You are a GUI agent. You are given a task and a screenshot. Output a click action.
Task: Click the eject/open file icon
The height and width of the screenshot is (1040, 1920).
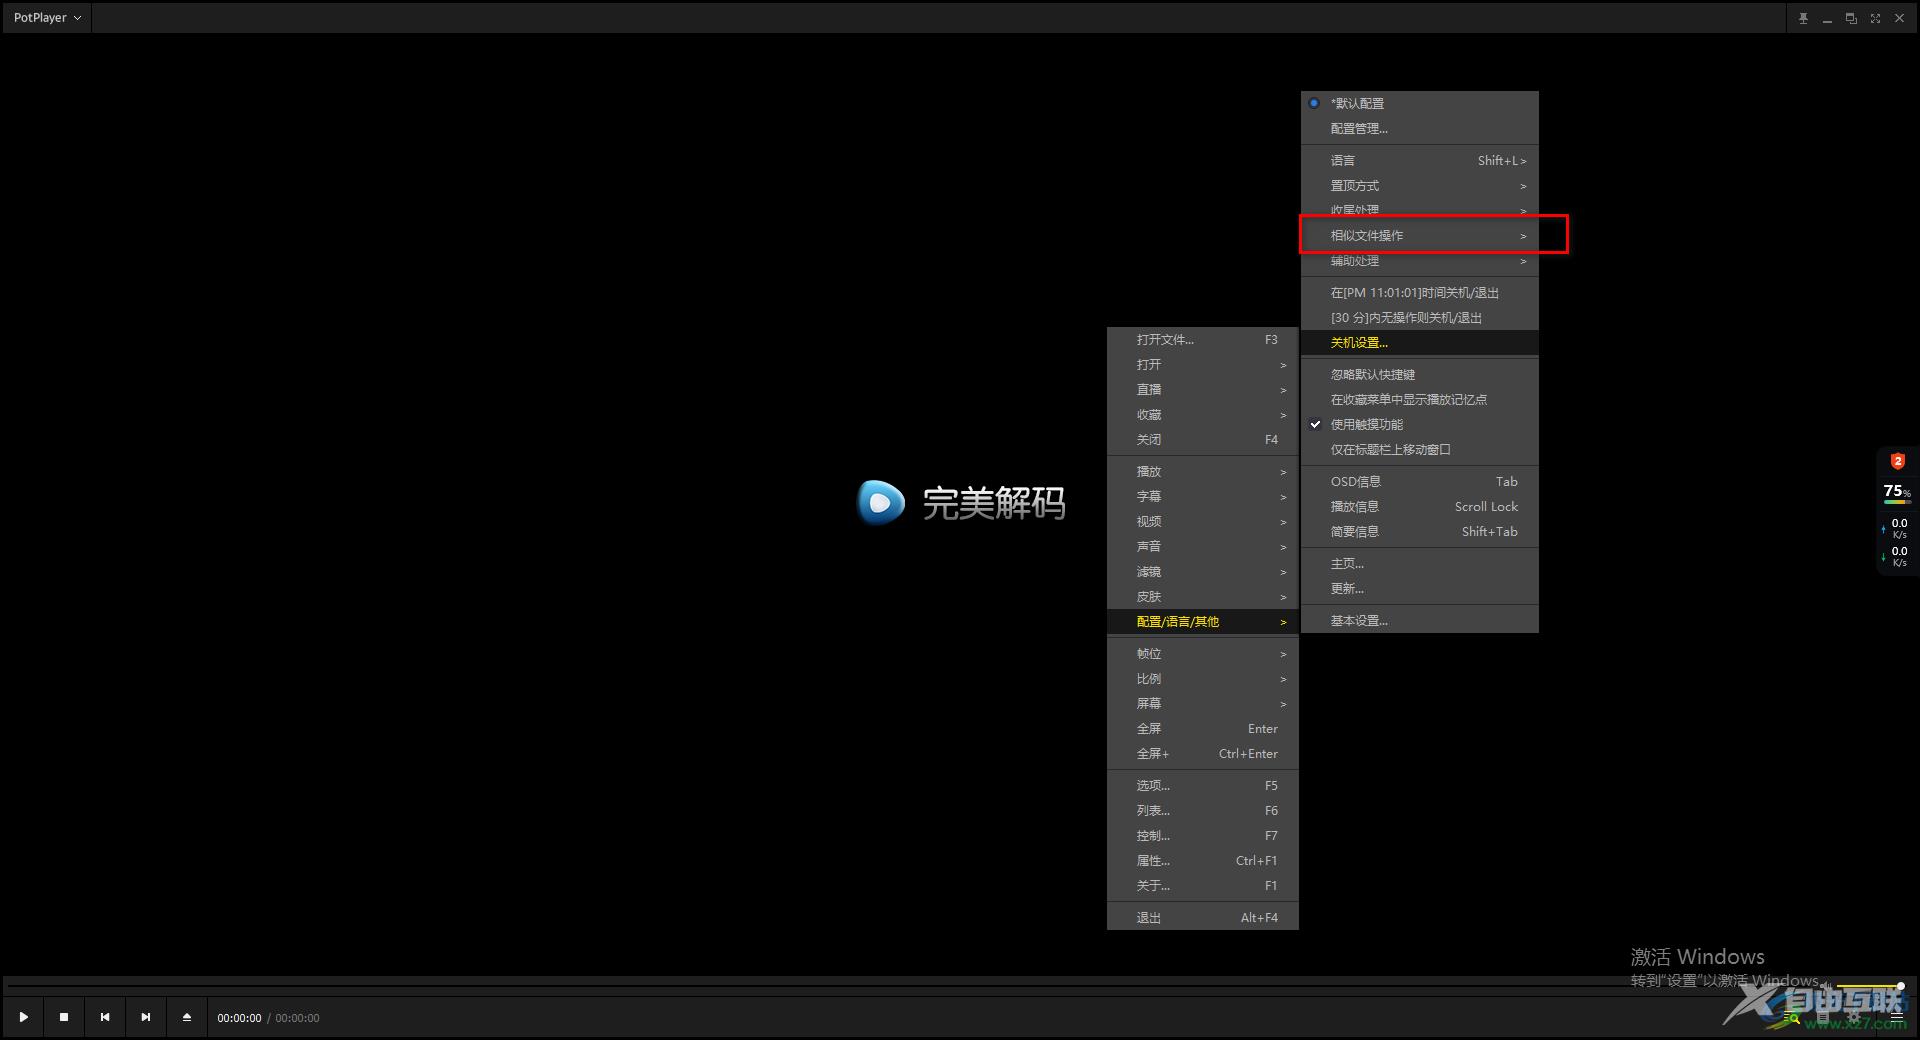187,1017
